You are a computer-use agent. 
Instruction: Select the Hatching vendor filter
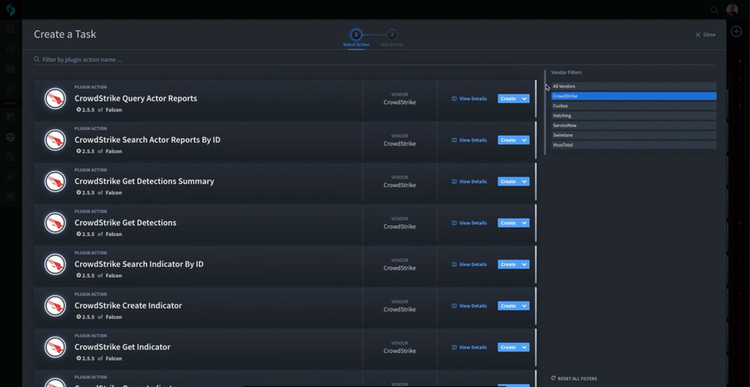click(634, 116)
